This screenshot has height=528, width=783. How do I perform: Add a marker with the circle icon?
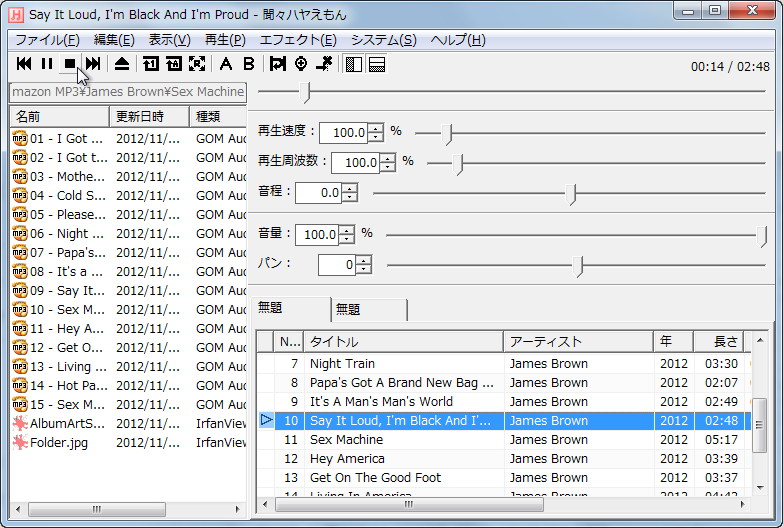pyautogui.click(x=301, y=63)
